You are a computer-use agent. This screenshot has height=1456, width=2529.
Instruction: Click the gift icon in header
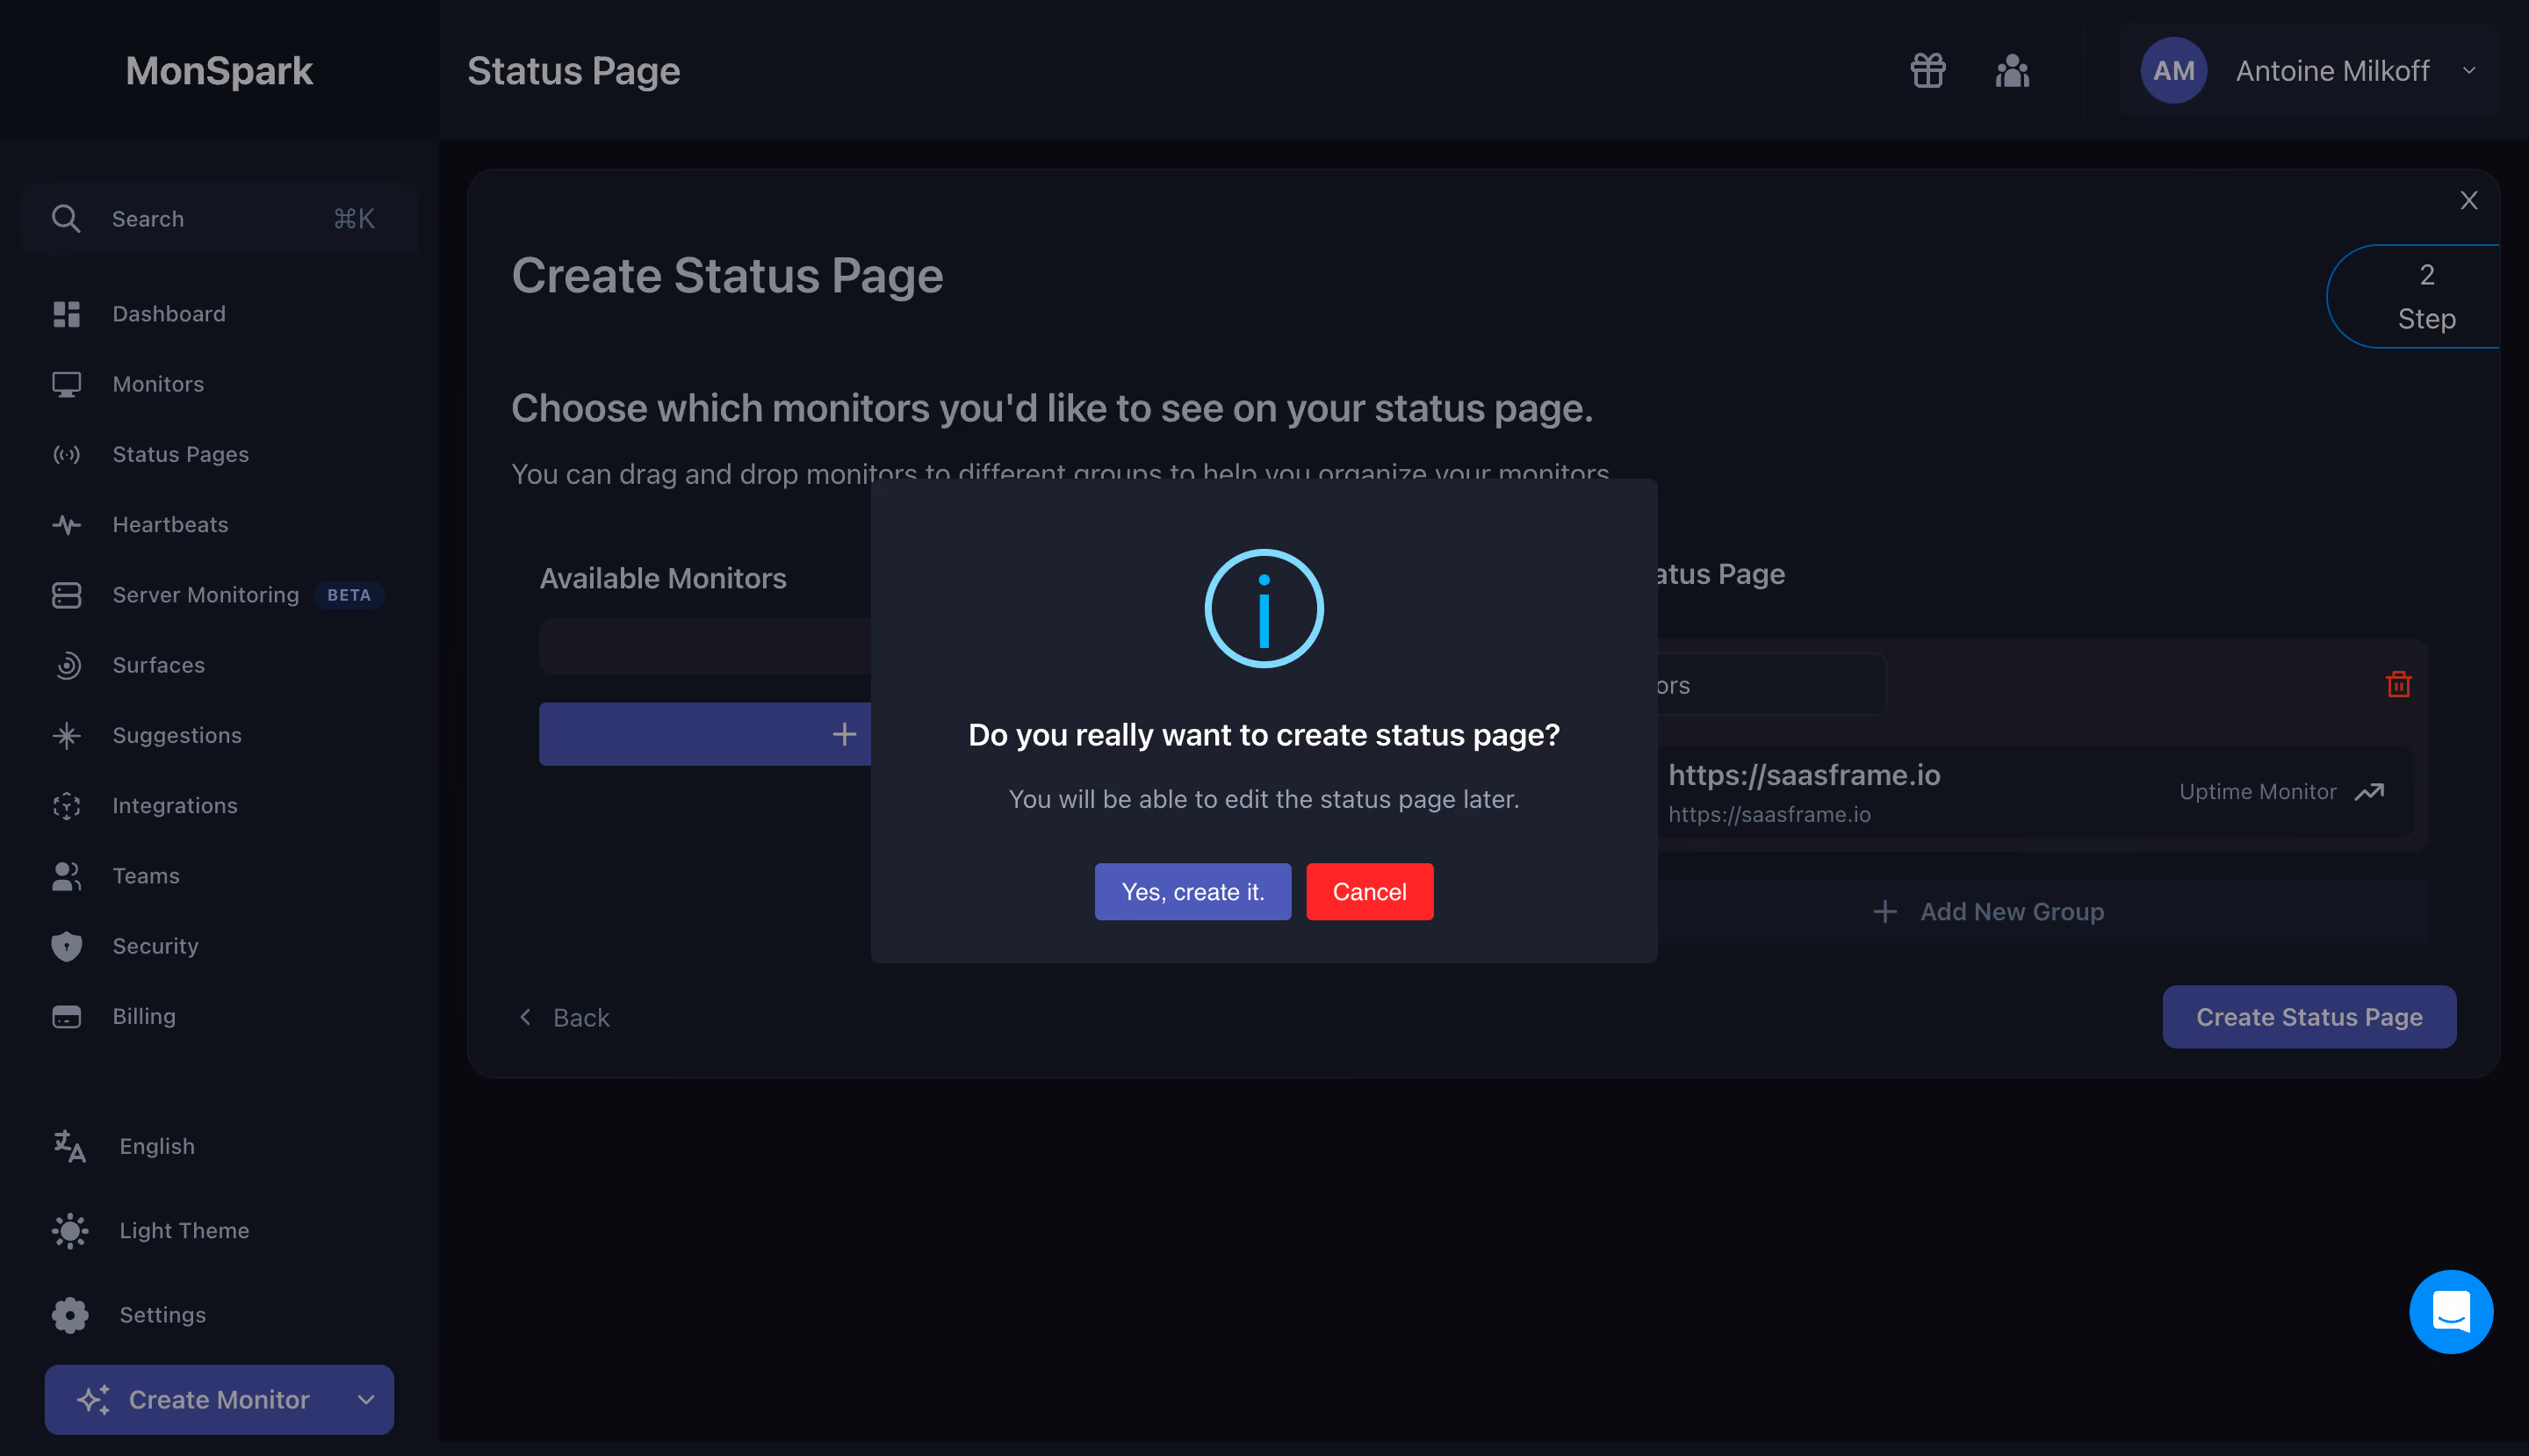1927,71
